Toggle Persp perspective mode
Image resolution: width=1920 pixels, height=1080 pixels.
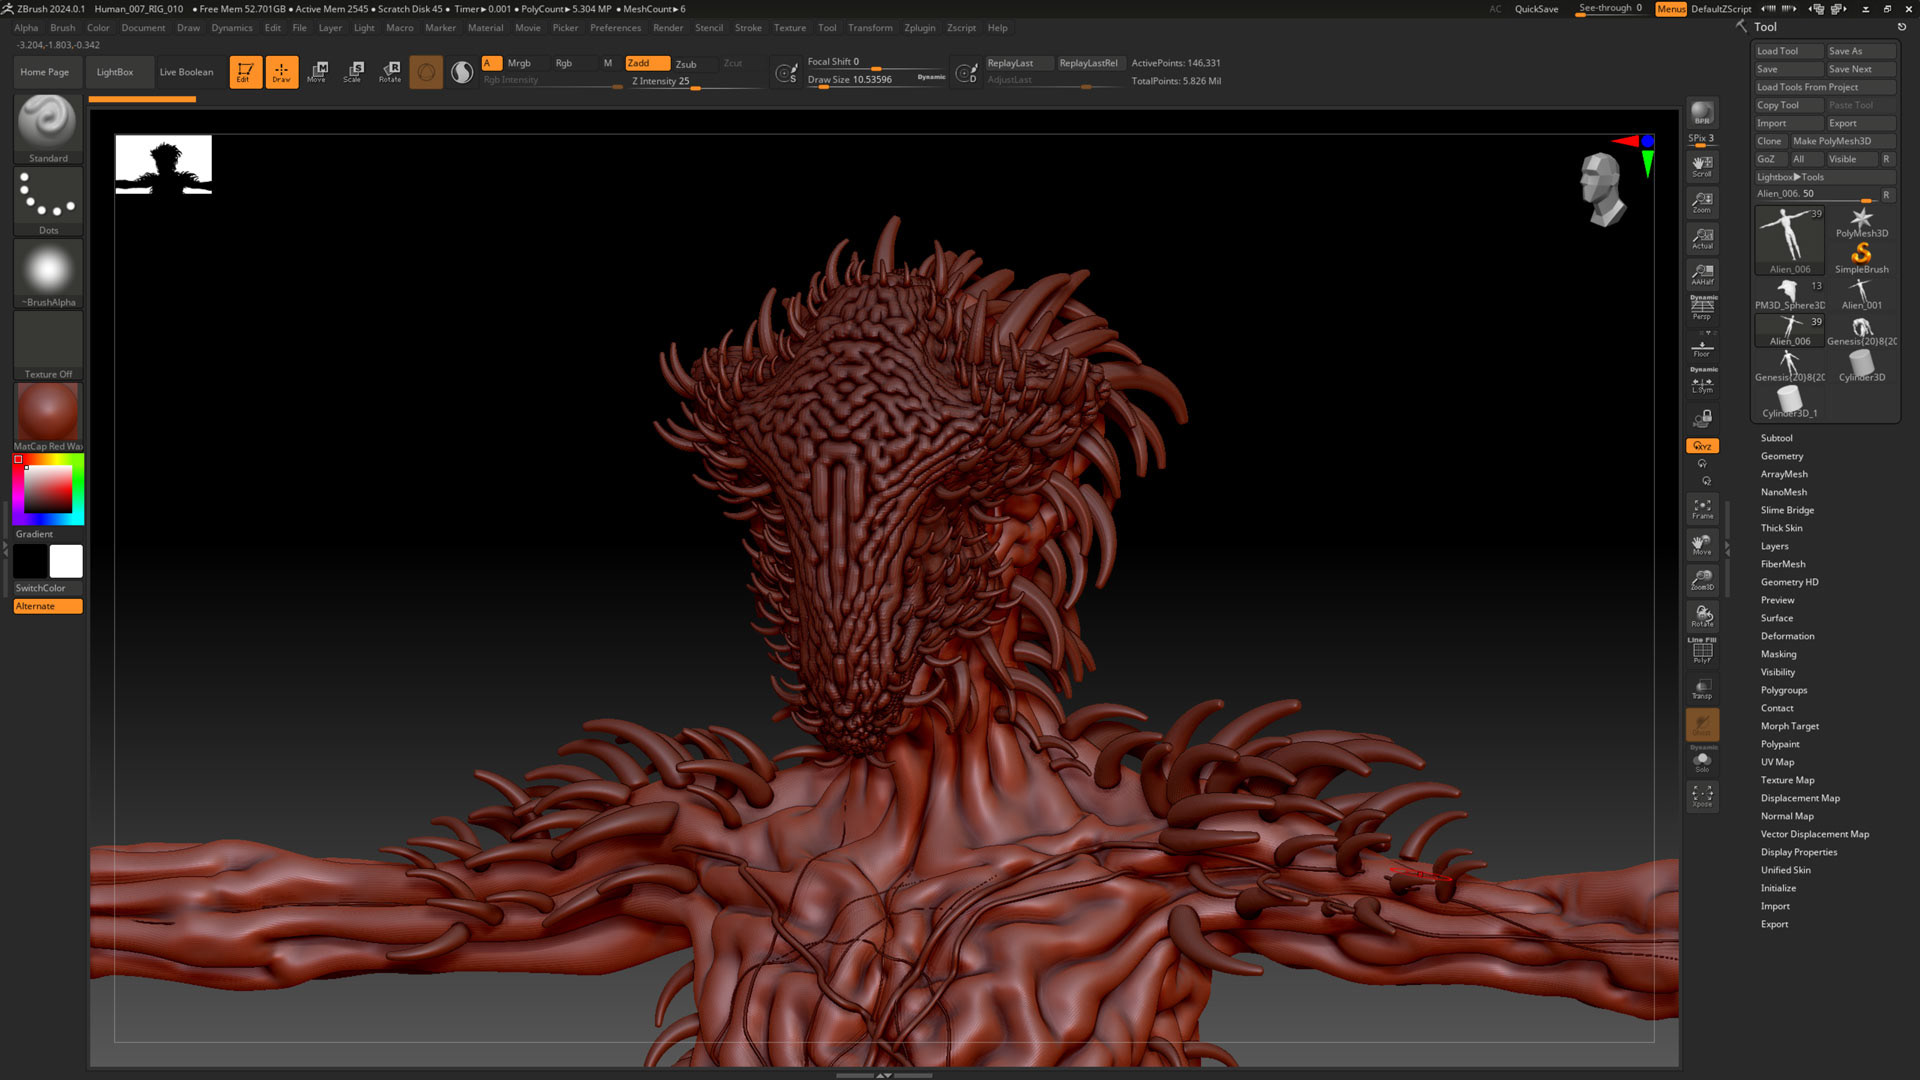(x=1701, y=307)
